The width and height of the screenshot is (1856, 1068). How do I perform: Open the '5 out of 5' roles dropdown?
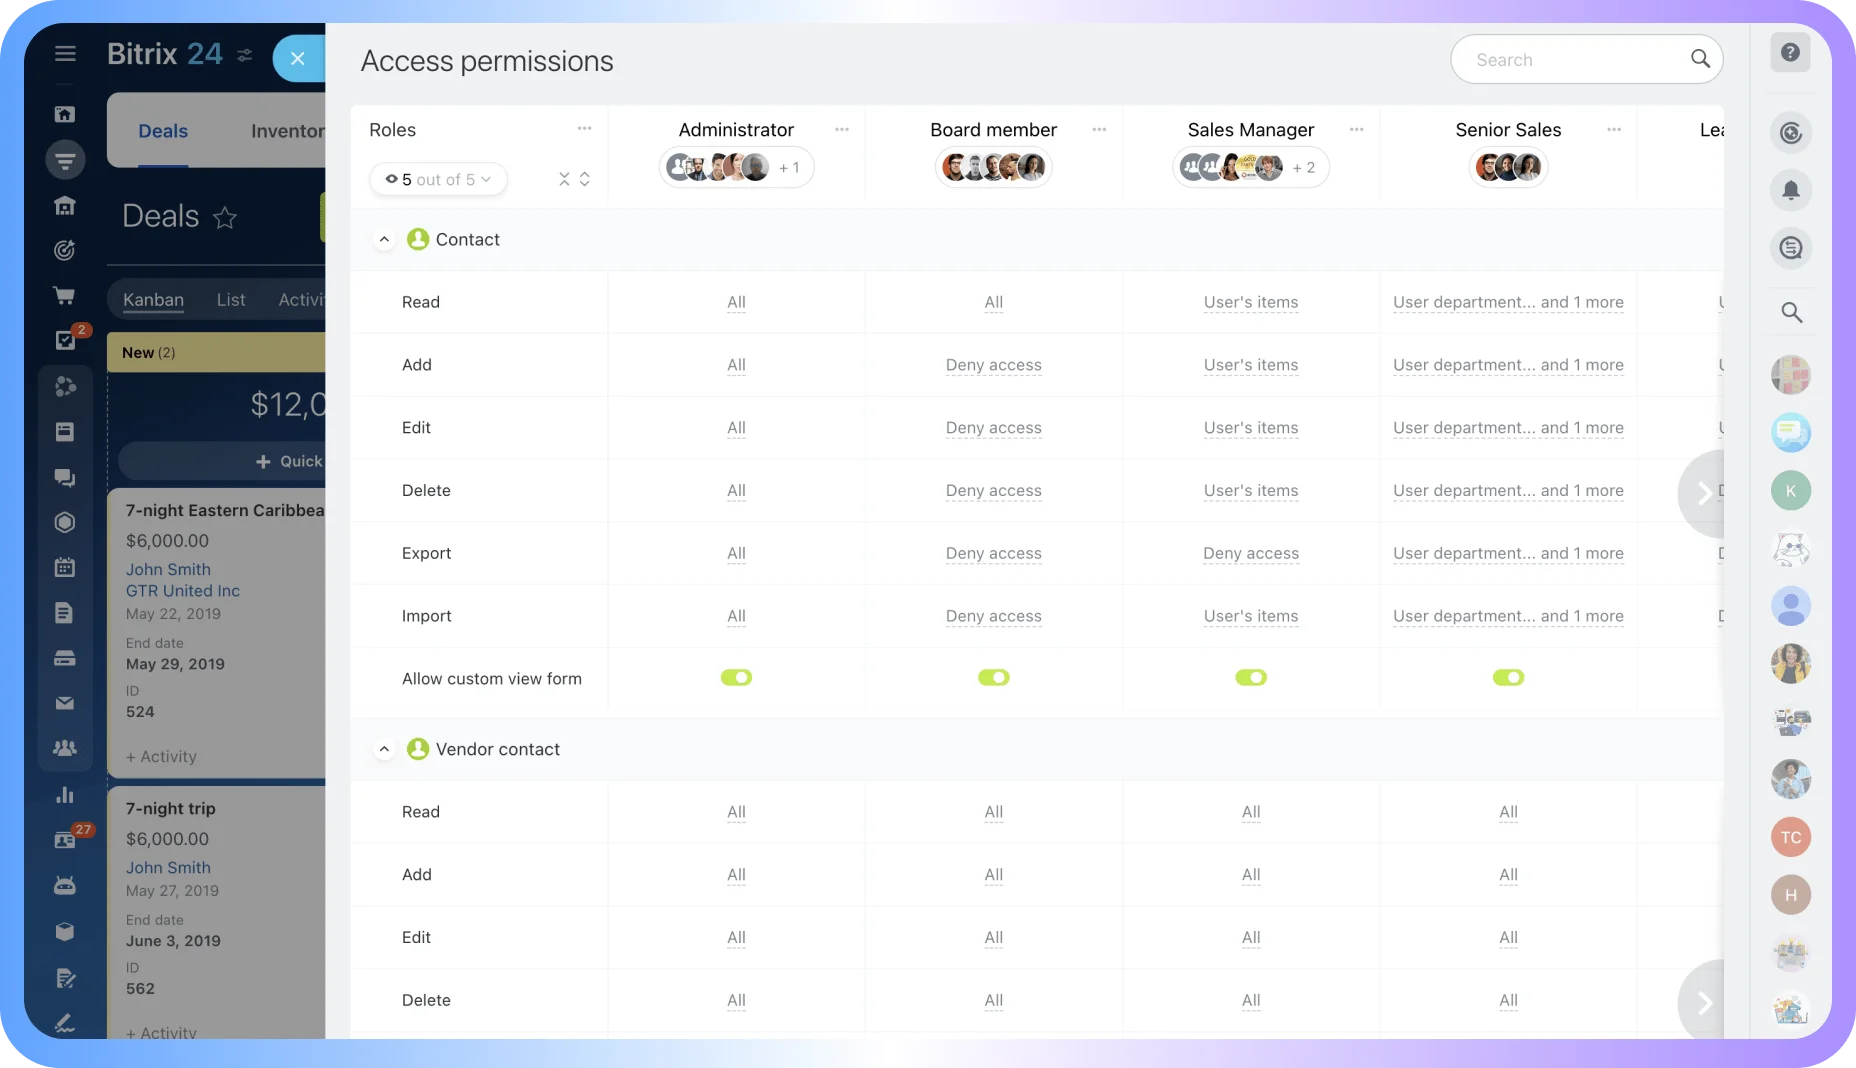tap(438, 179)
